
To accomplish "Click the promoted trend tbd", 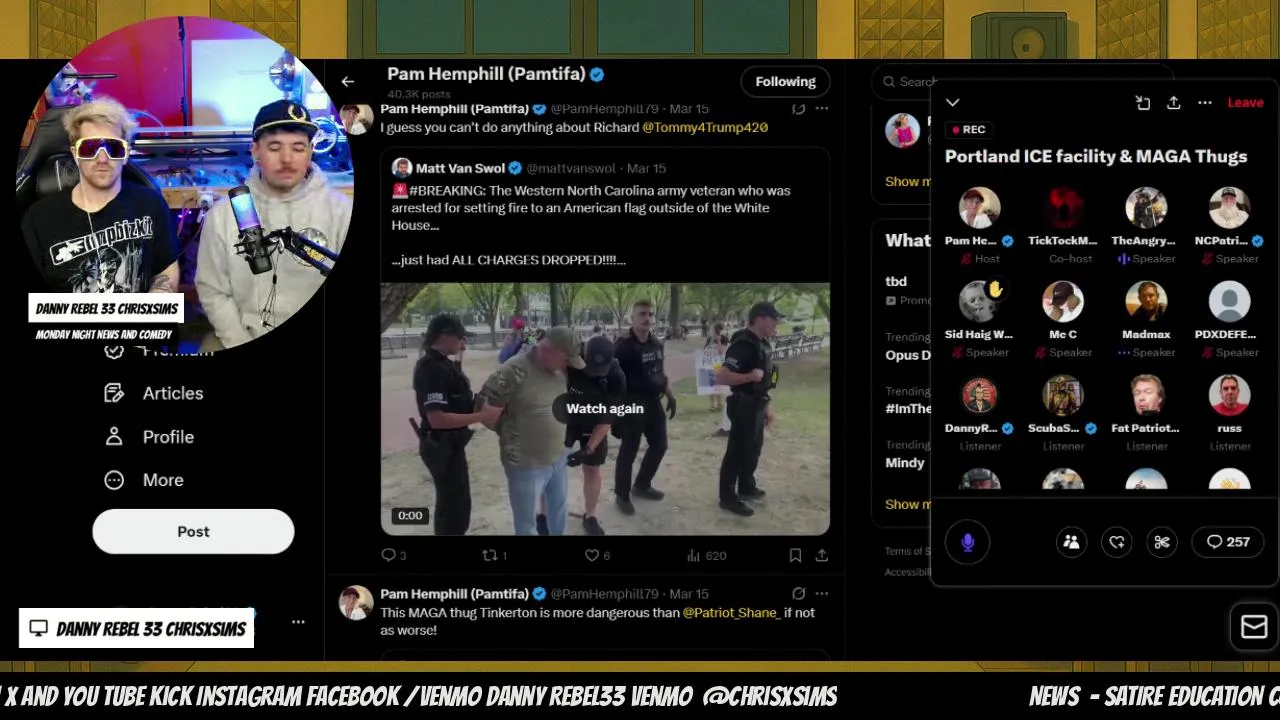I will click(896, 281).
